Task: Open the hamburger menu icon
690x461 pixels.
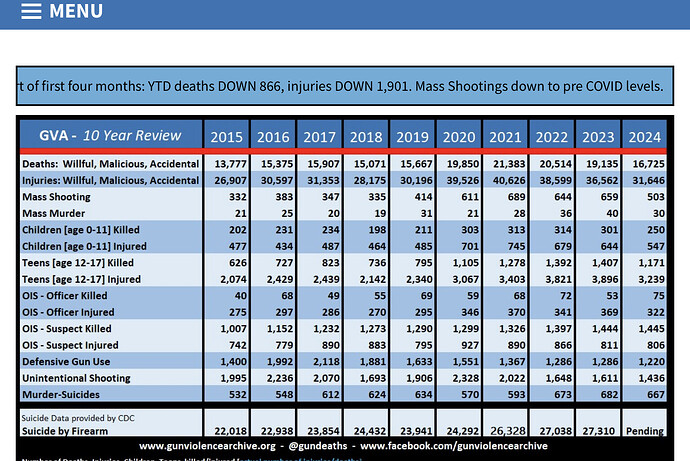Action: point(31,11)
